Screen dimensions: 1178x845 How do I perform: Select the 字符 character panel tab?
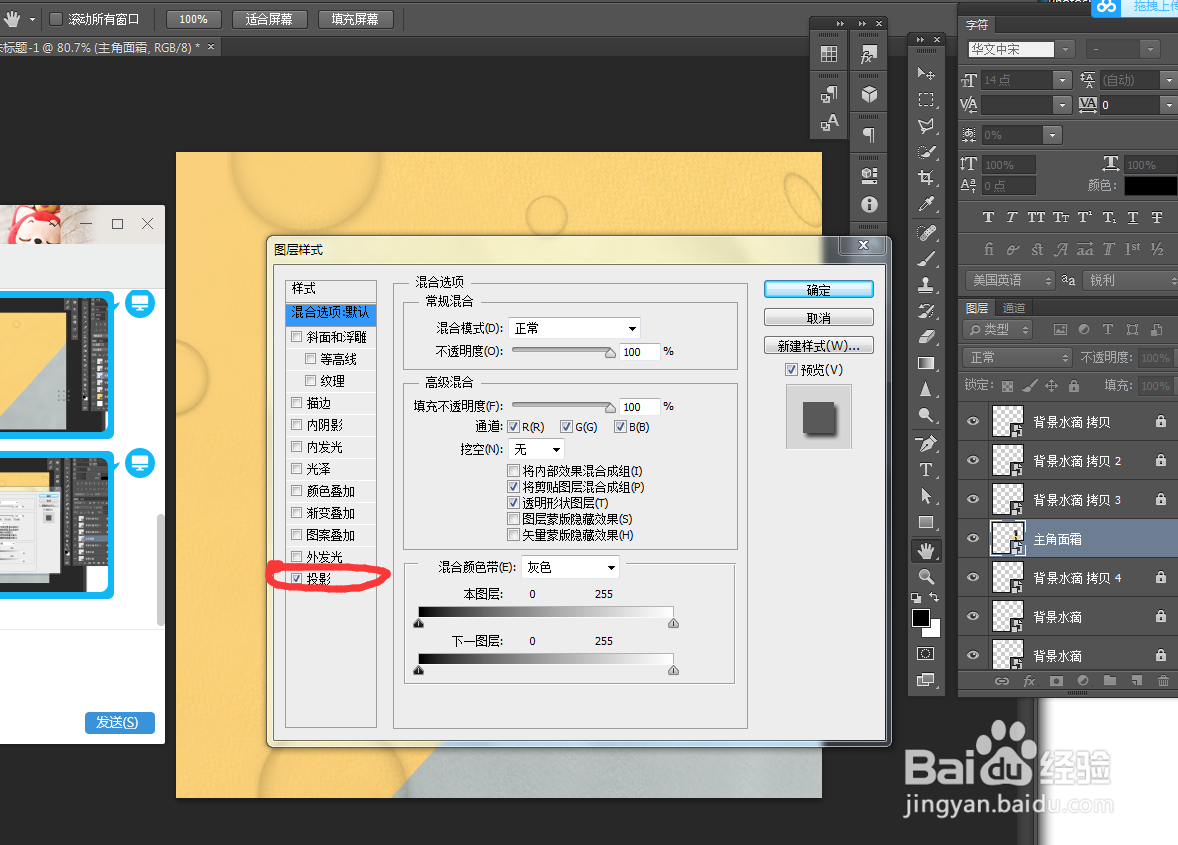(x=977, y=25)
